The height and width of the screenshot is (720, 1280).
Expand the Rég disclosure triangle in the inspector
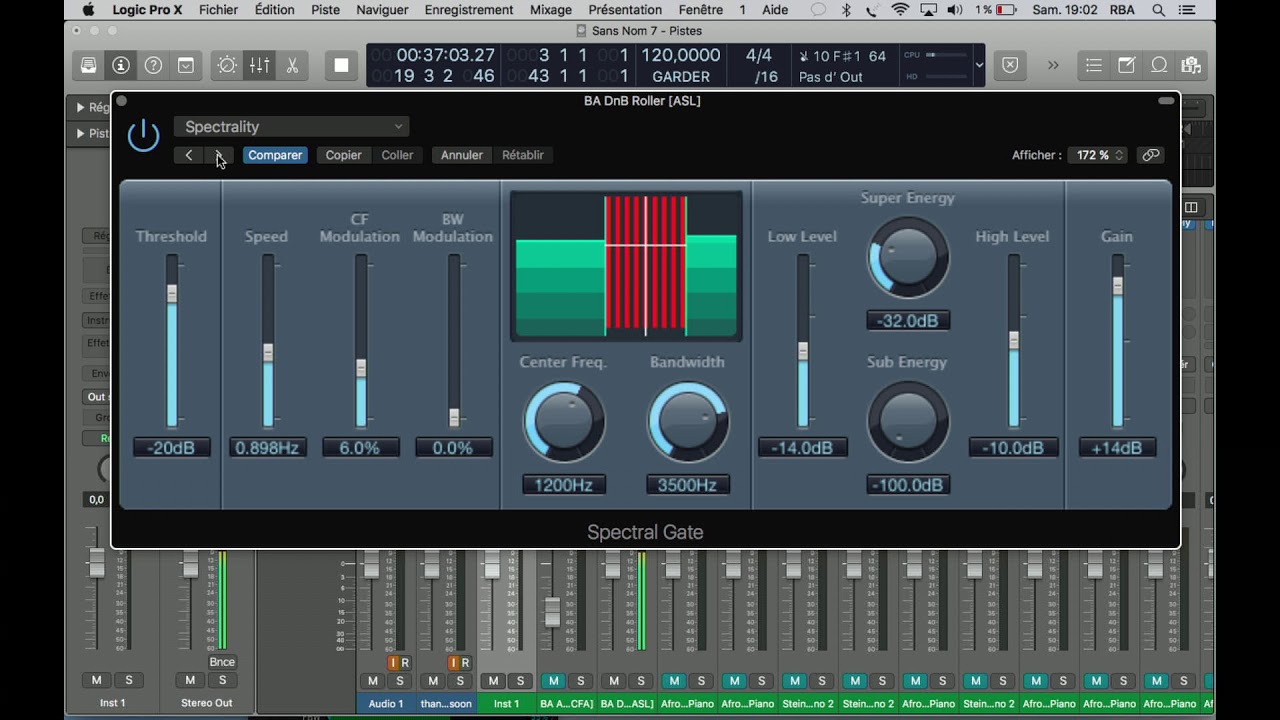(81, 107)
